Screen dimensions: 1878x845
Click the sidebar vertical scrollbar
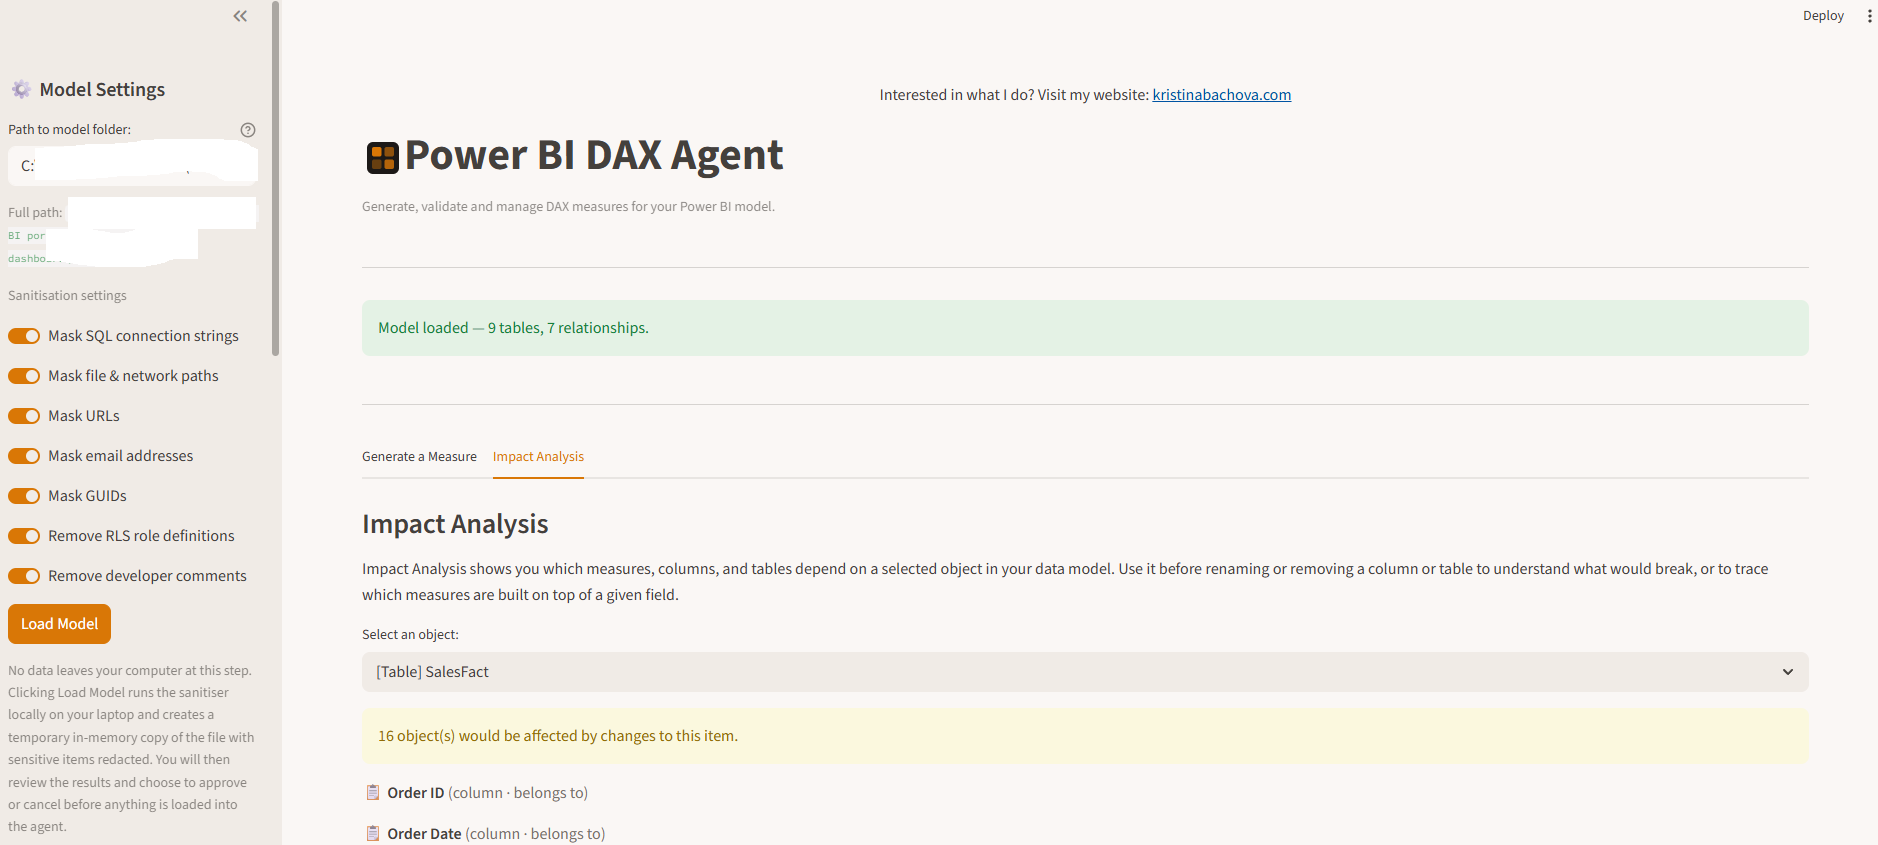coord(275,178)
